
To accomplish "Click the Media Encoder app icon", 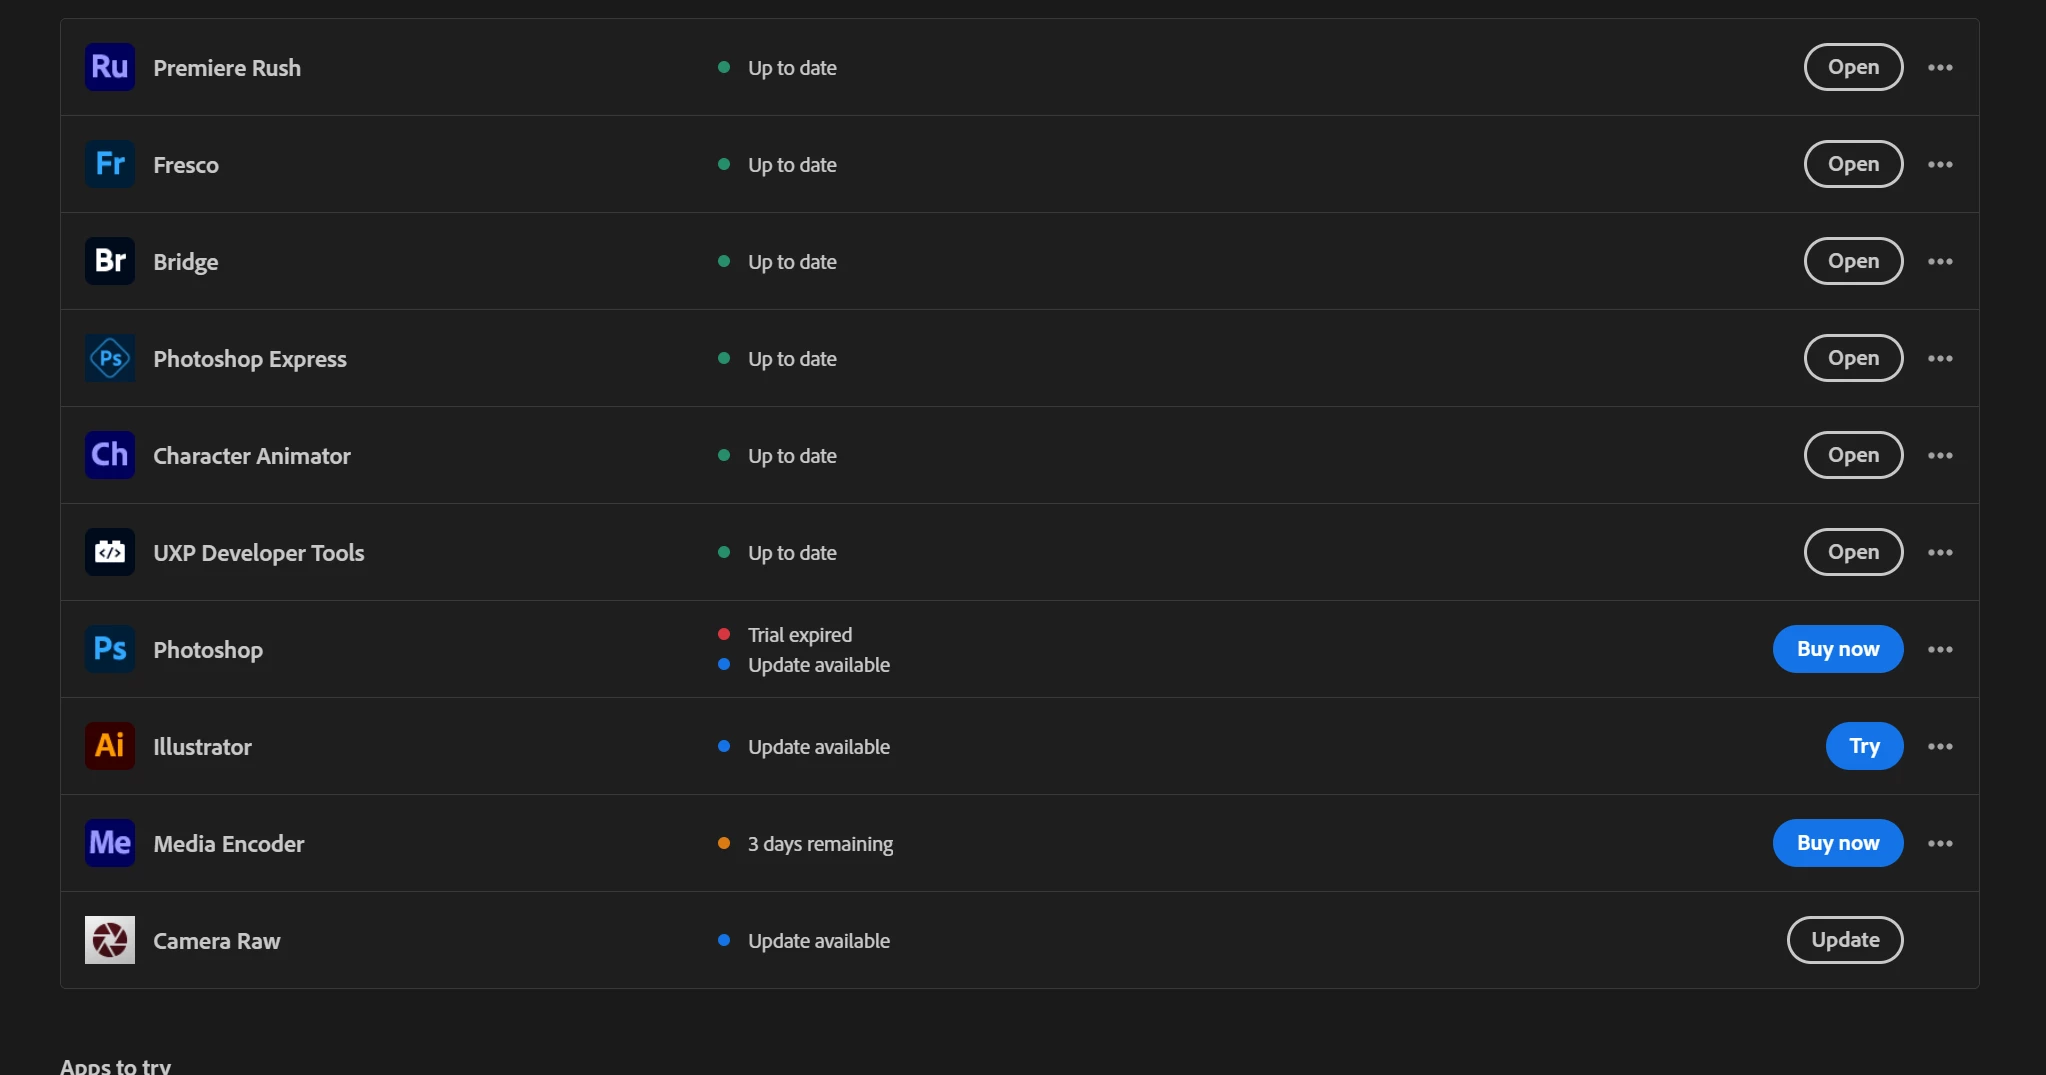I will [x=110, y=843].
